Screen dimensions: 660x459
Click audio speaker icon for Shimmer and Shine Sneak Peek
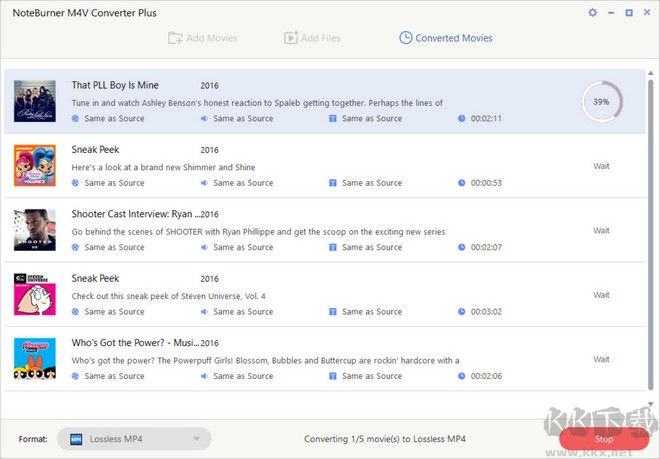(204, 183)
